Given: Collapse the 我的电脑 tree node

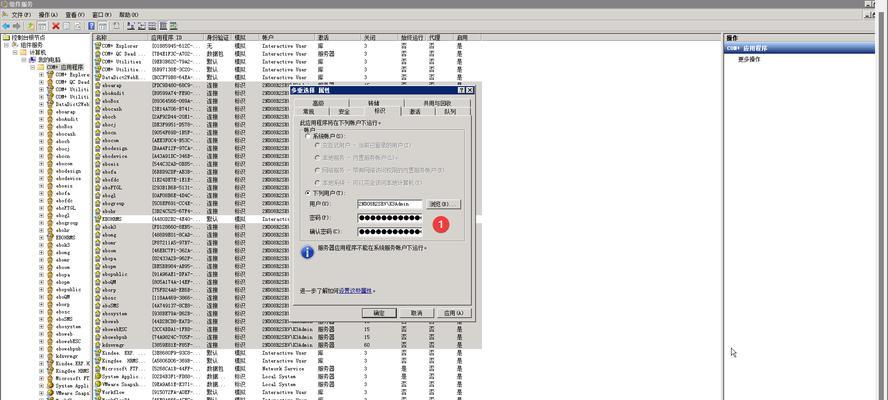Looking at the screenshot, I should click(x=24, y=59).
